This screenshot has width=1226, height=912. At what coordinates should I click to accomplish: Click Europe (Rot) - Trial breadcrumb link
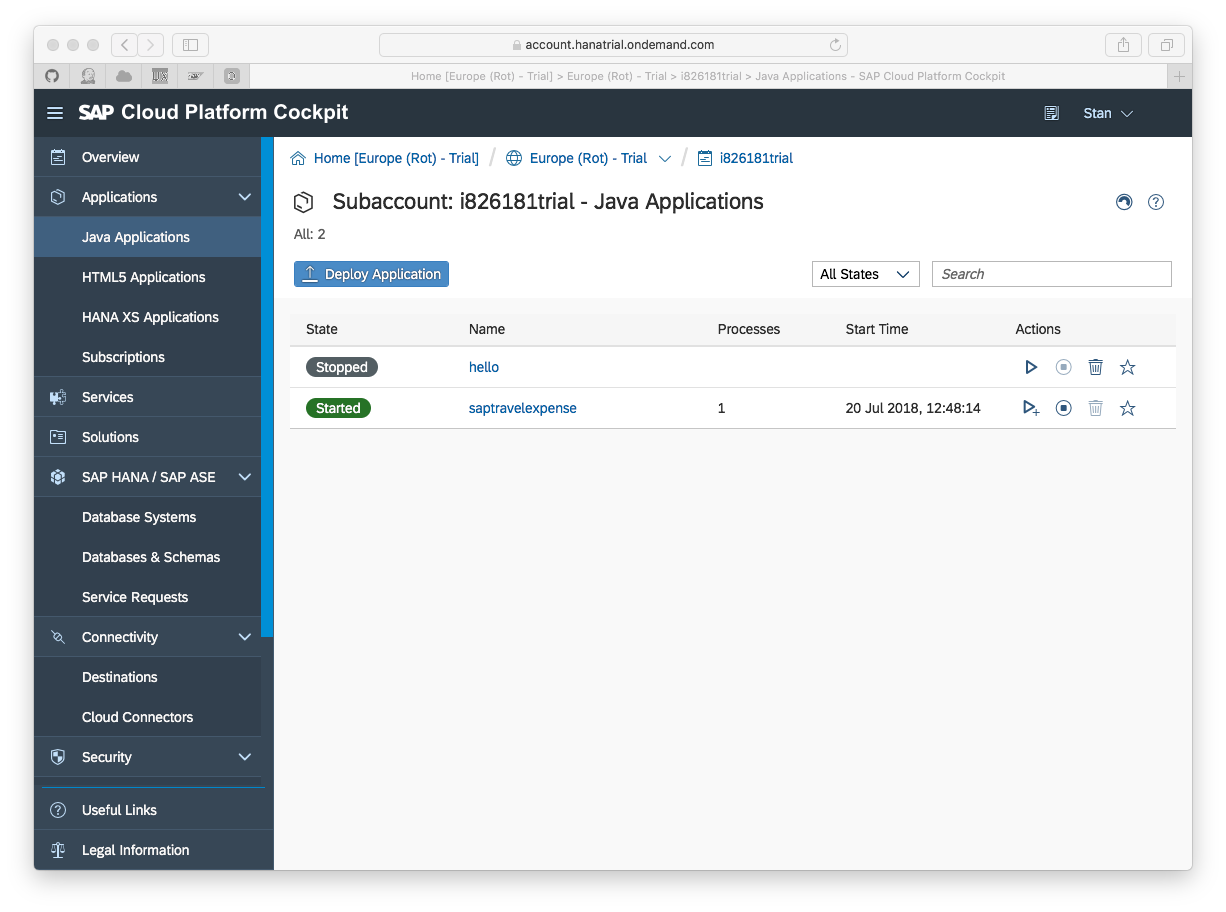(x=588, y=158)
